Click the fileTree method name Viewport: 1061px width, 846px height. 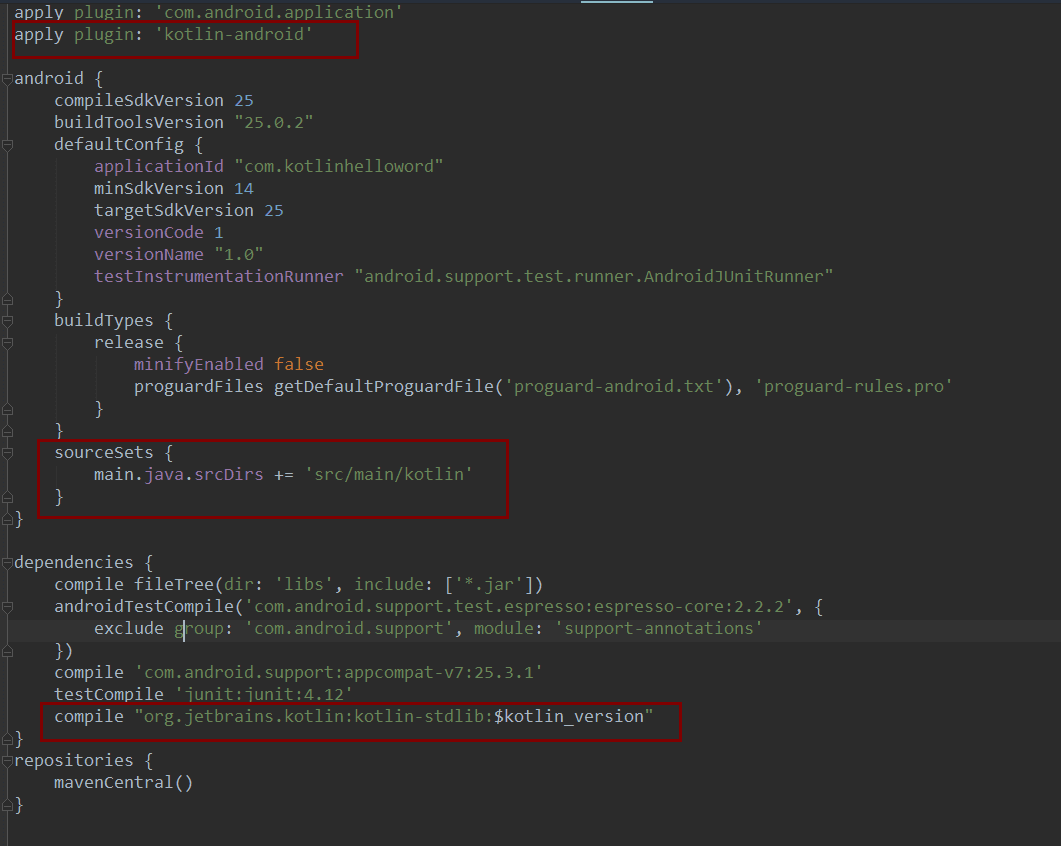click(x=174, y=585)
